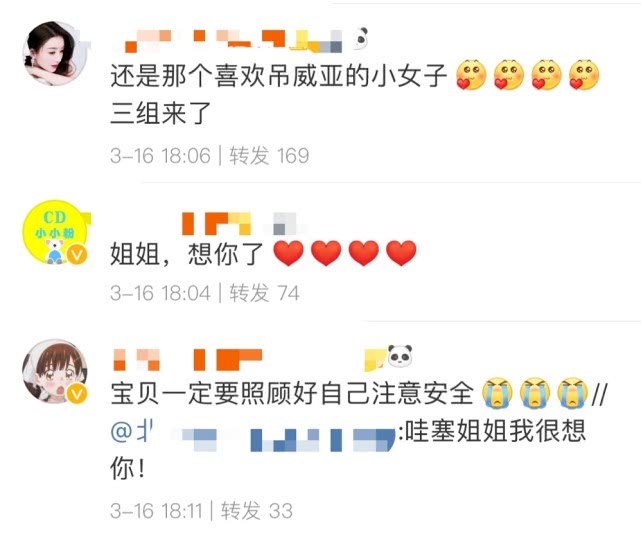This screenshot has width=641, height=548.
Task: Tap last heart-face emoji in first comment
Action: point(584,76)
